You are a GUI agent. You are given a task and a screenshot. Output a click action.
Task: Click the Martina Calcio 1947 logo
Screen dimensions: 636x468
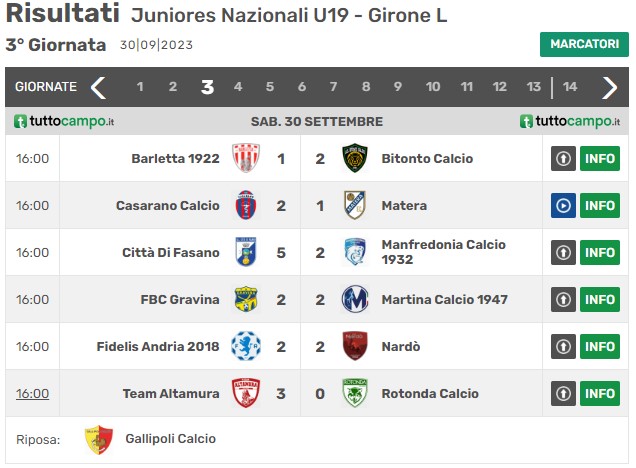tap(355, 299)
